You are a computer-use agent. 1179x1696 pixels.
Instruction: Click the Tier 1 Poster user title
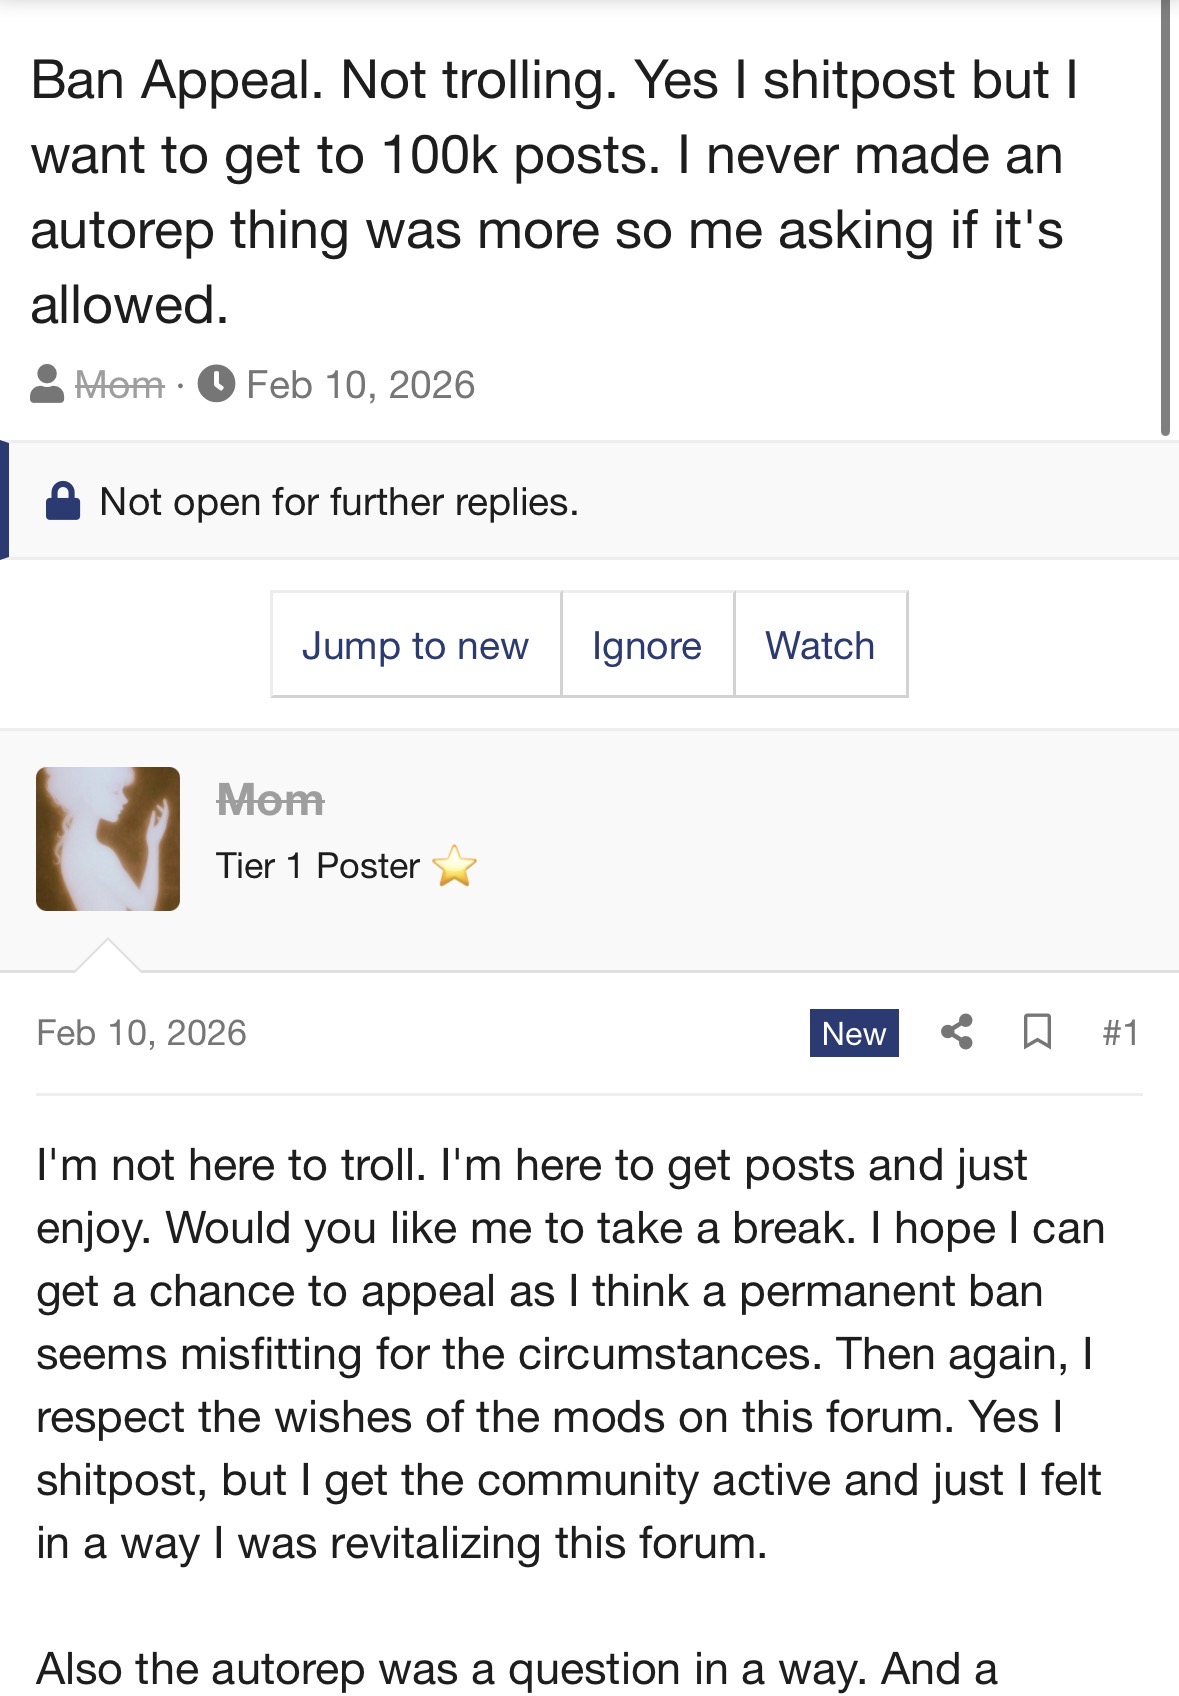(318, 866)
